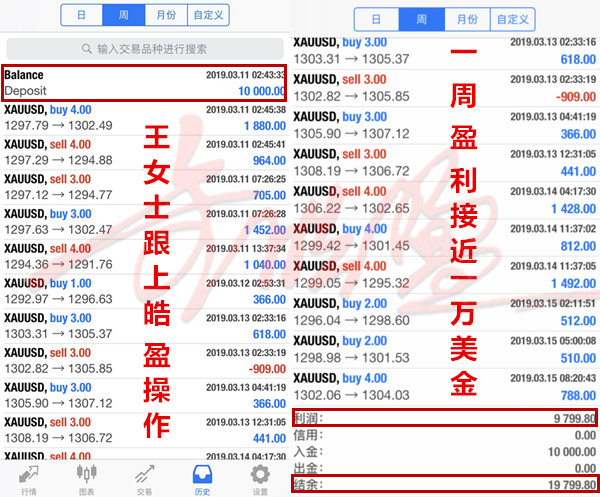
Task: Switch to 月份 tab in left panel
Action: 163,15
